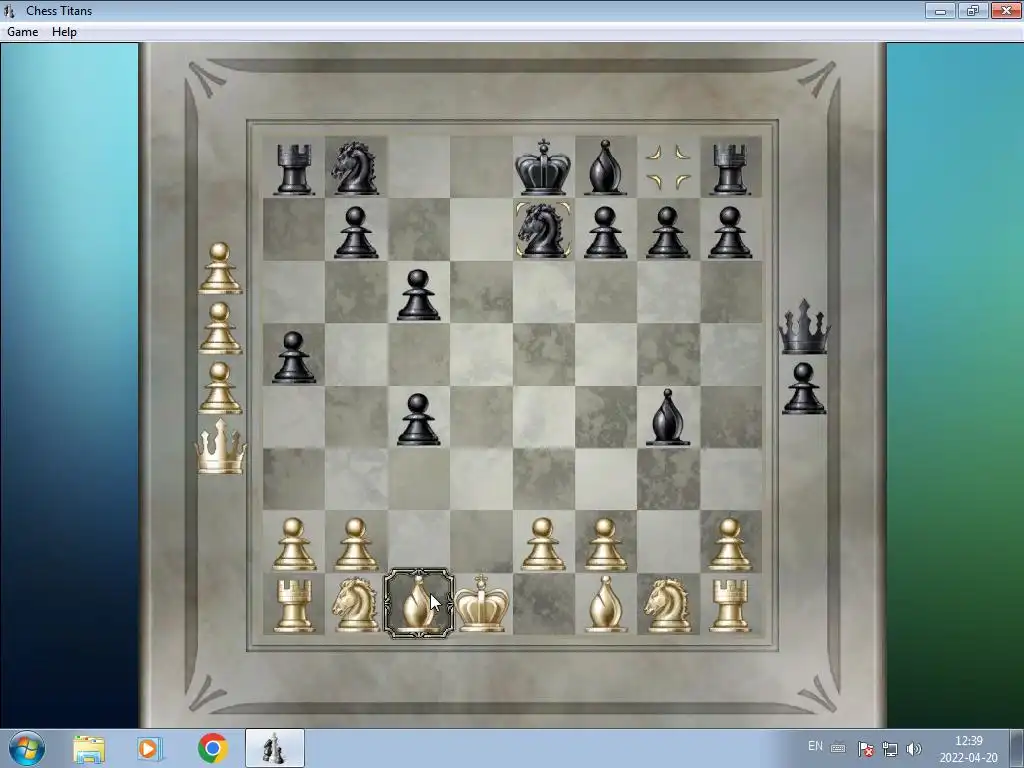Viewport: 1024px width, 768px height.
Task: Select the black rook on a8
Action: [293, 169]
